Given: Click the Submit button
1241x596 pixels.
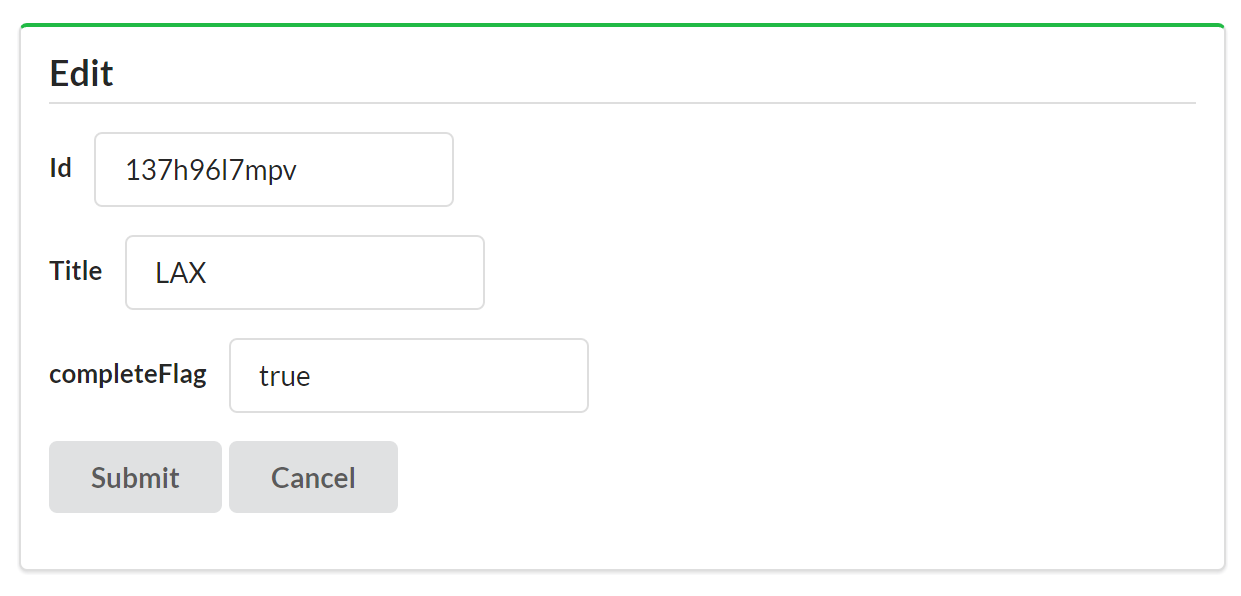Looking at the screenshot, I should [135, 477].
